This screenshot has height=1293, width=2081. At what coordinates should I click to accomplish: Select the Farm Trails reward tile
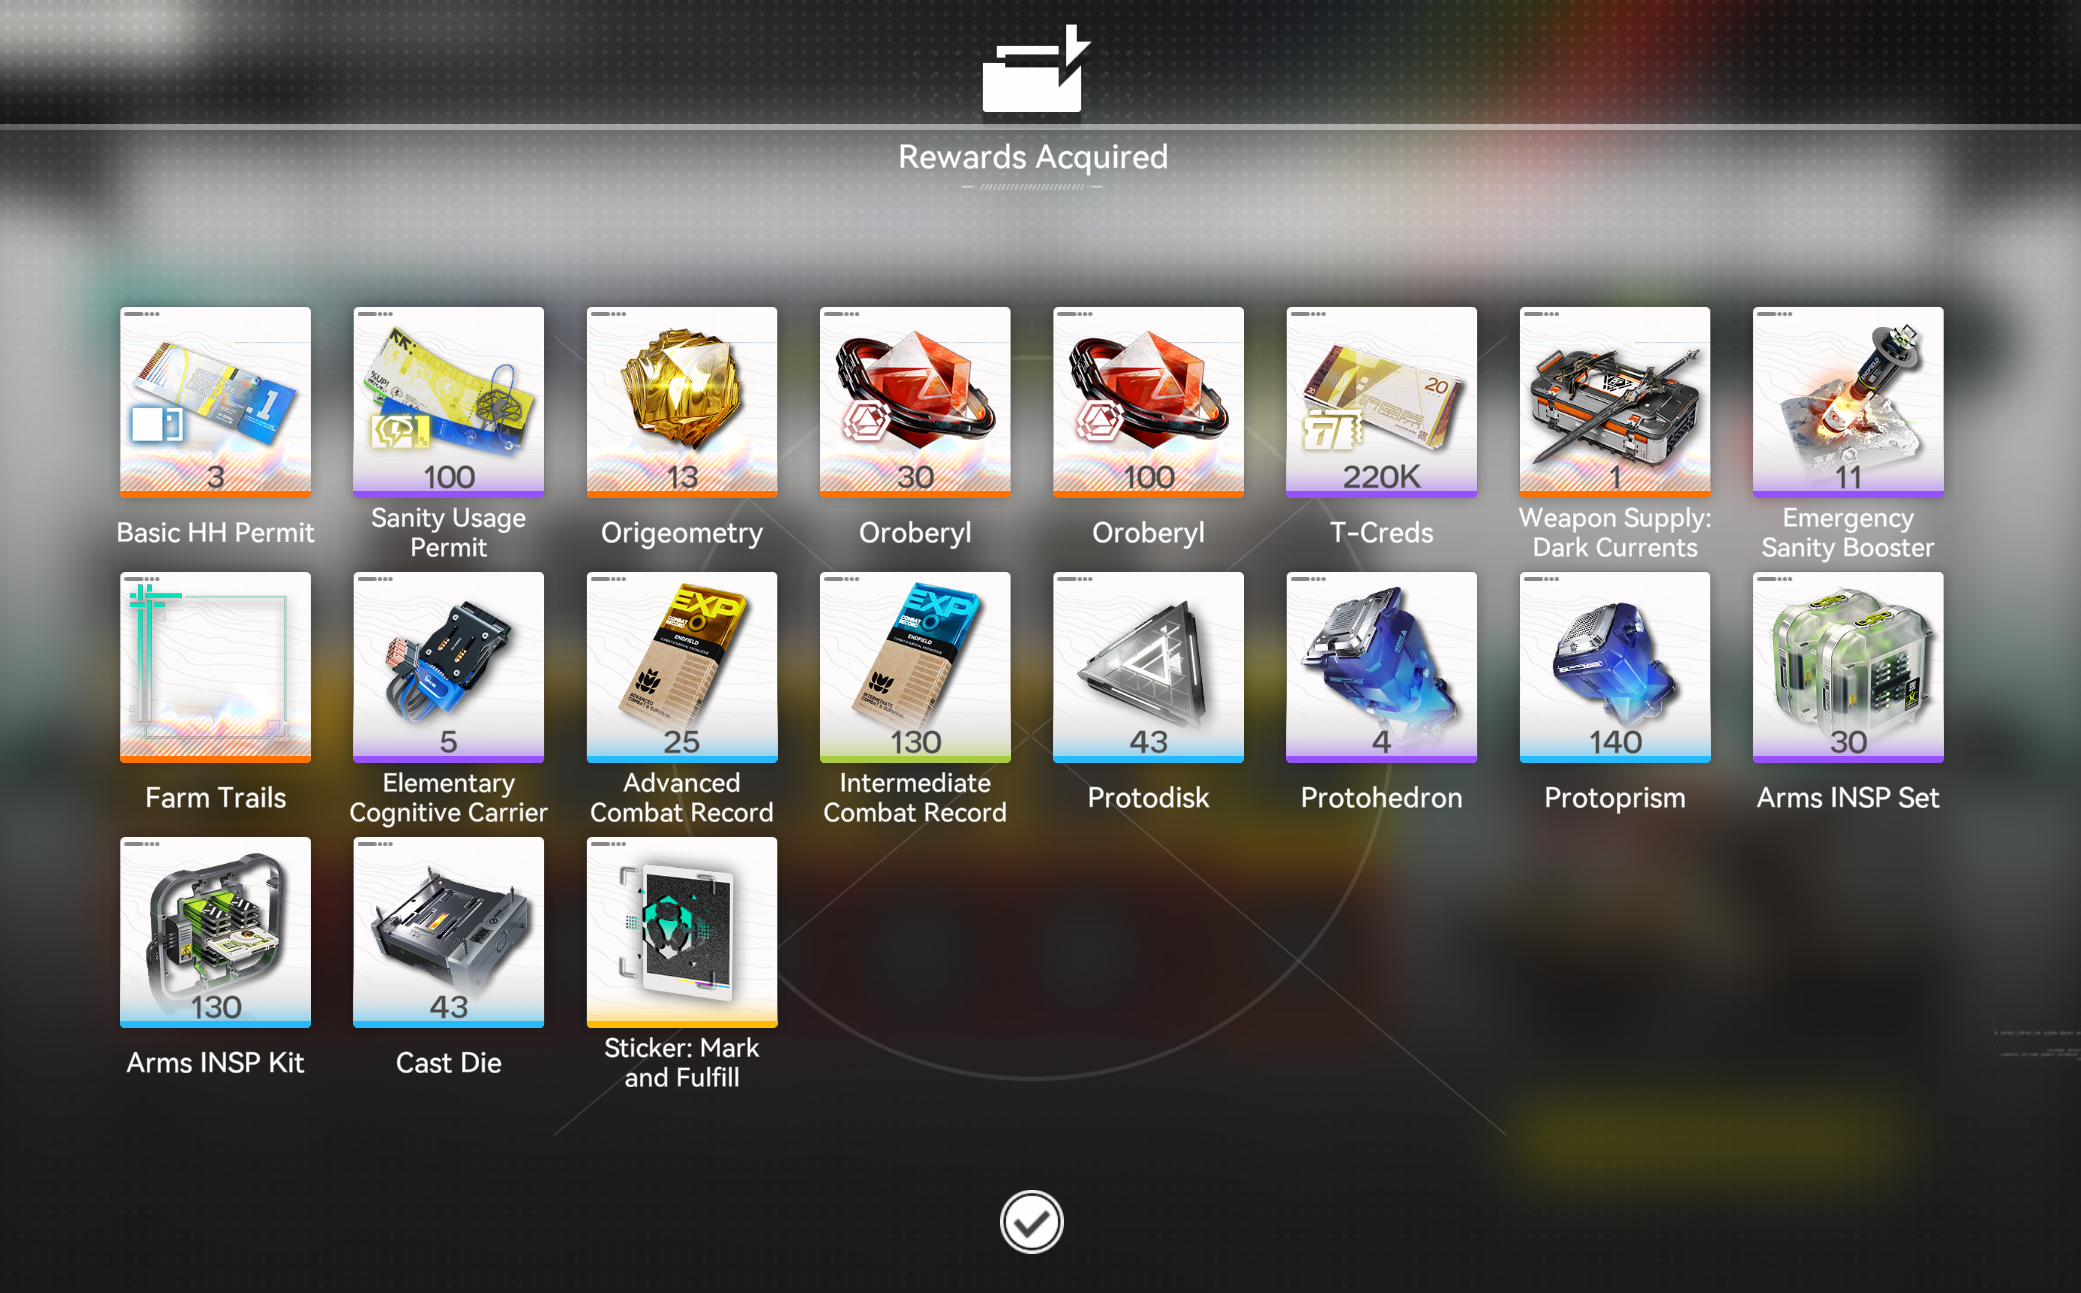215,666
